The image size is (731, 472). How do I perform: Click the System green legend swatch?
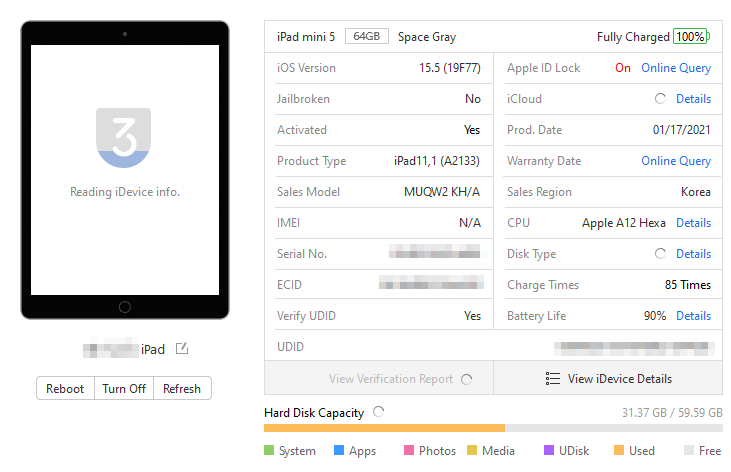point(269,450)
